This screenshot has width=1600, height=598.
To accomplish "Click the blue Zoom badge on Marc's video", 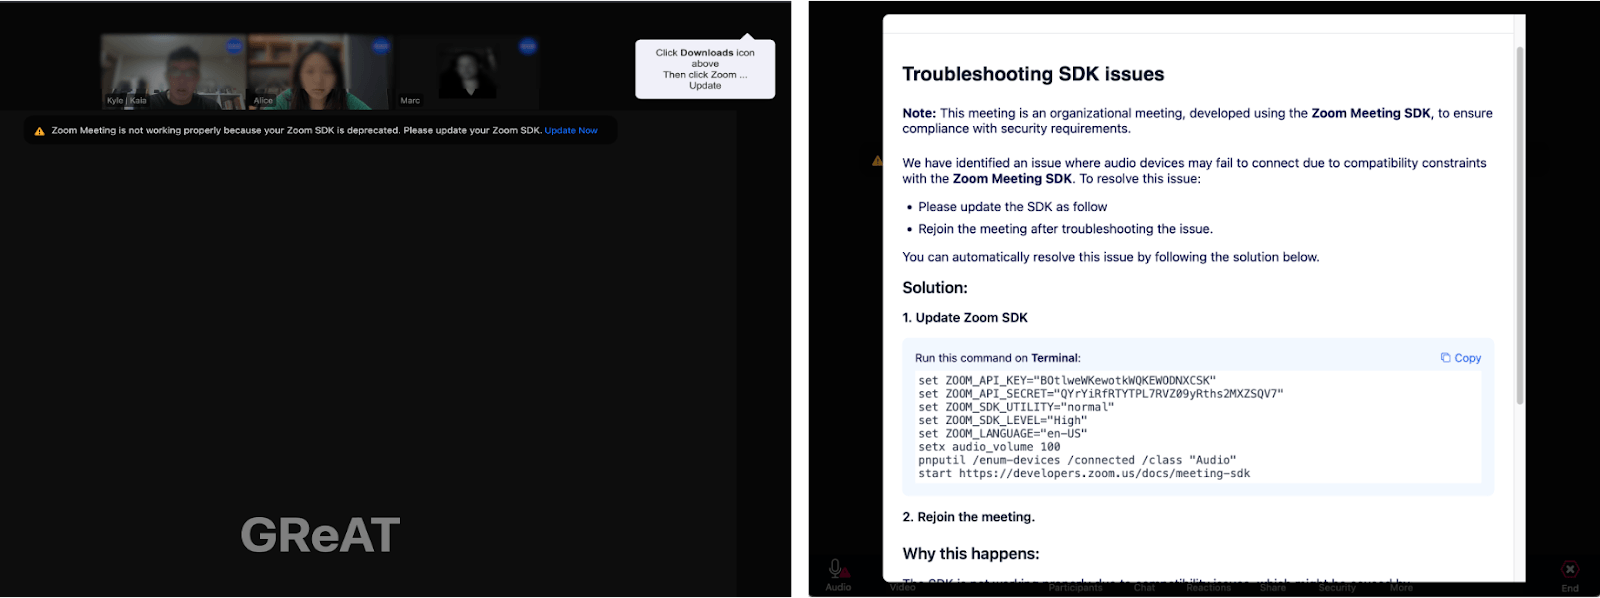I will 528,46.
